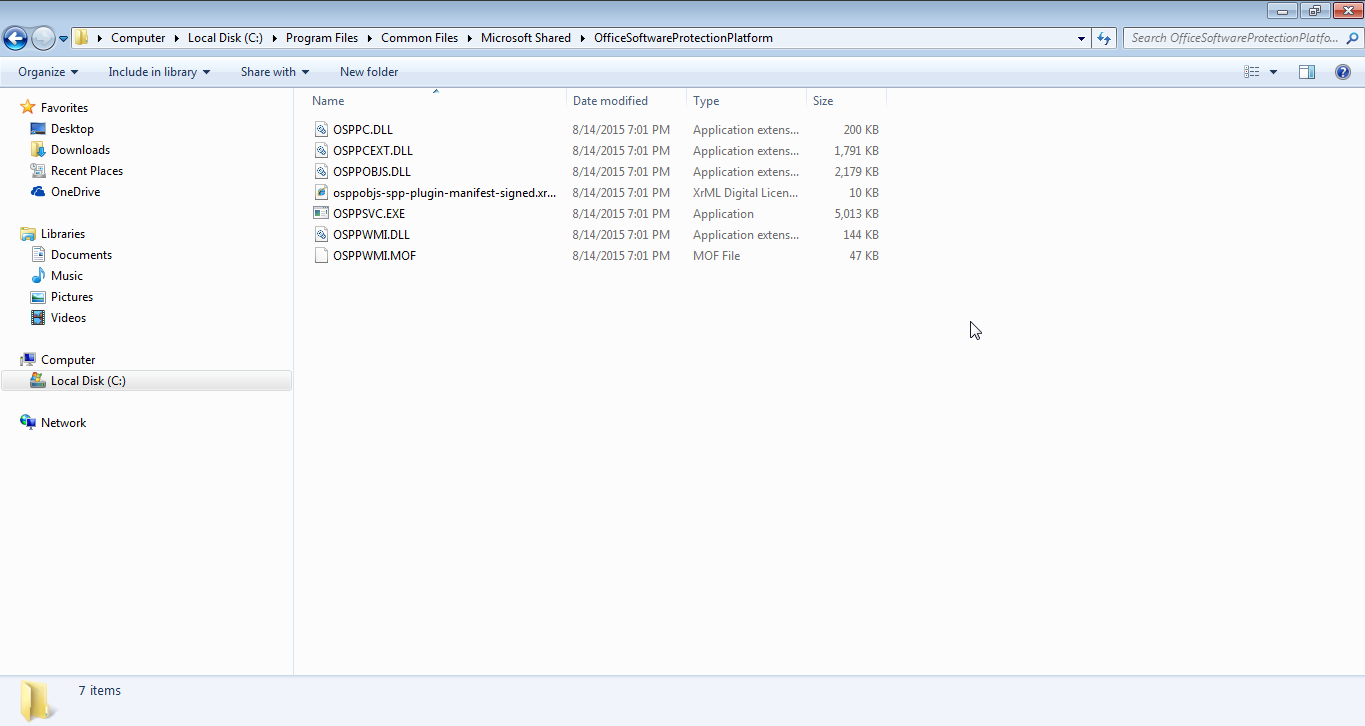Open OneDrive in Favorites sidebar
This screenshot has width=1365, height=726.
click(75, 192)
